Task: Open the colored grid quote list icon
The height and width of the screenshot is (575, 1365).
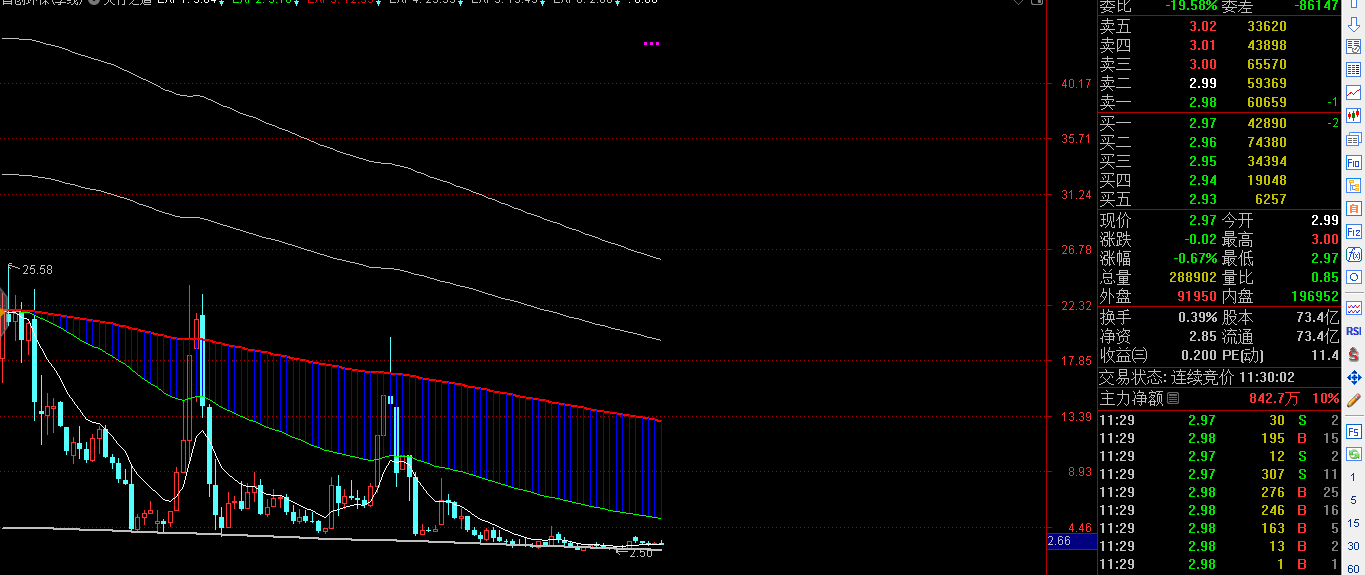Action: pos(1354,70)
